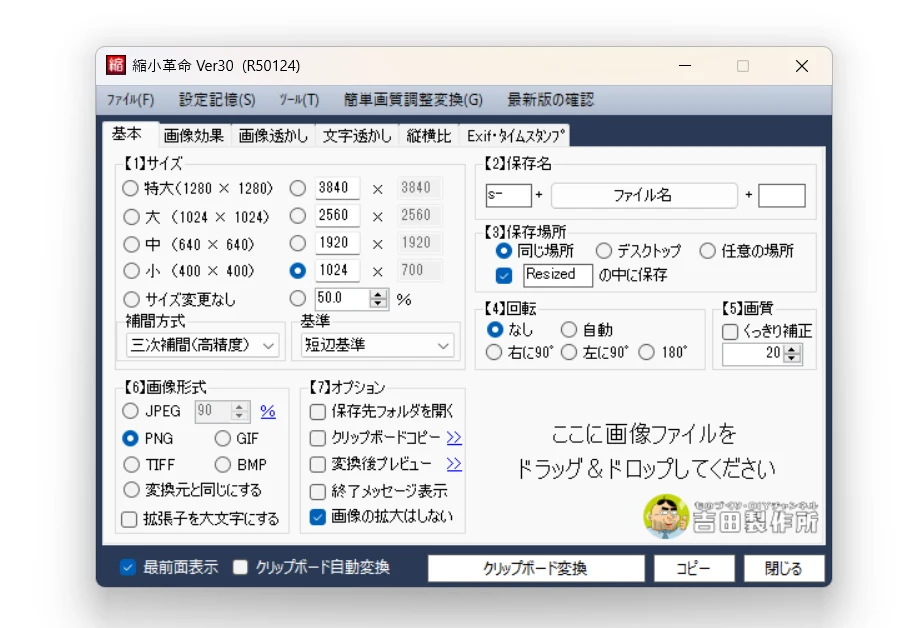Switch to the 画像効果 tab
Image resolution: width=920 pixels, height=628 pixels.
point(194,136)
